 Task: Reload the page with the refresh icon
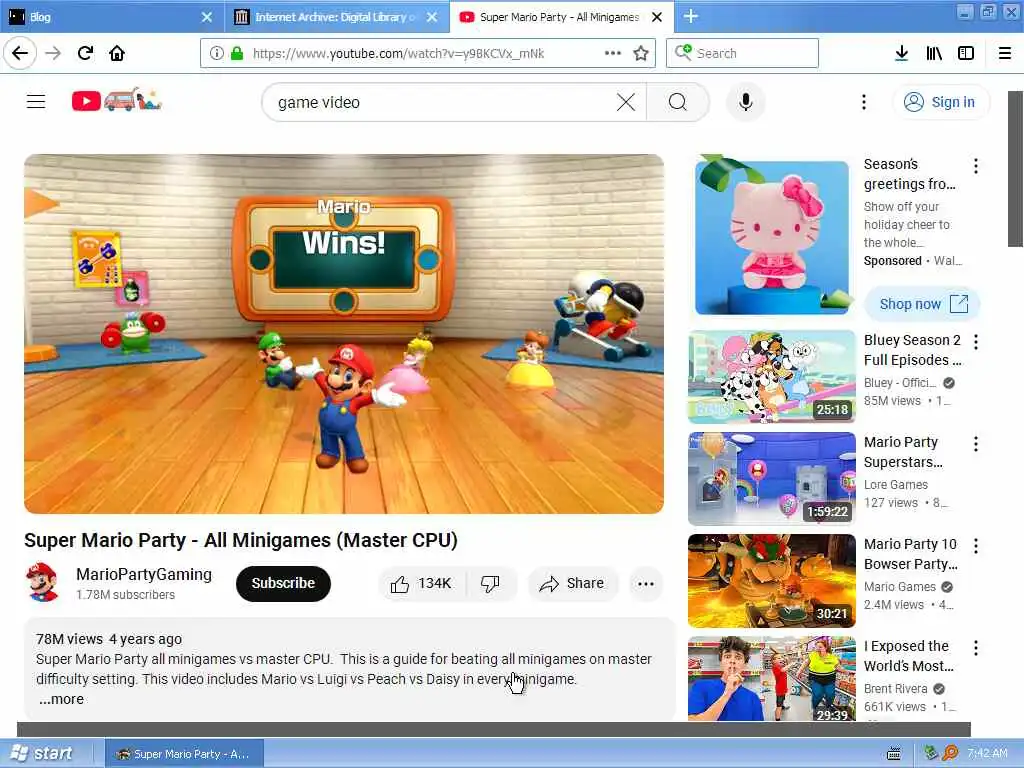coord(85,53)
